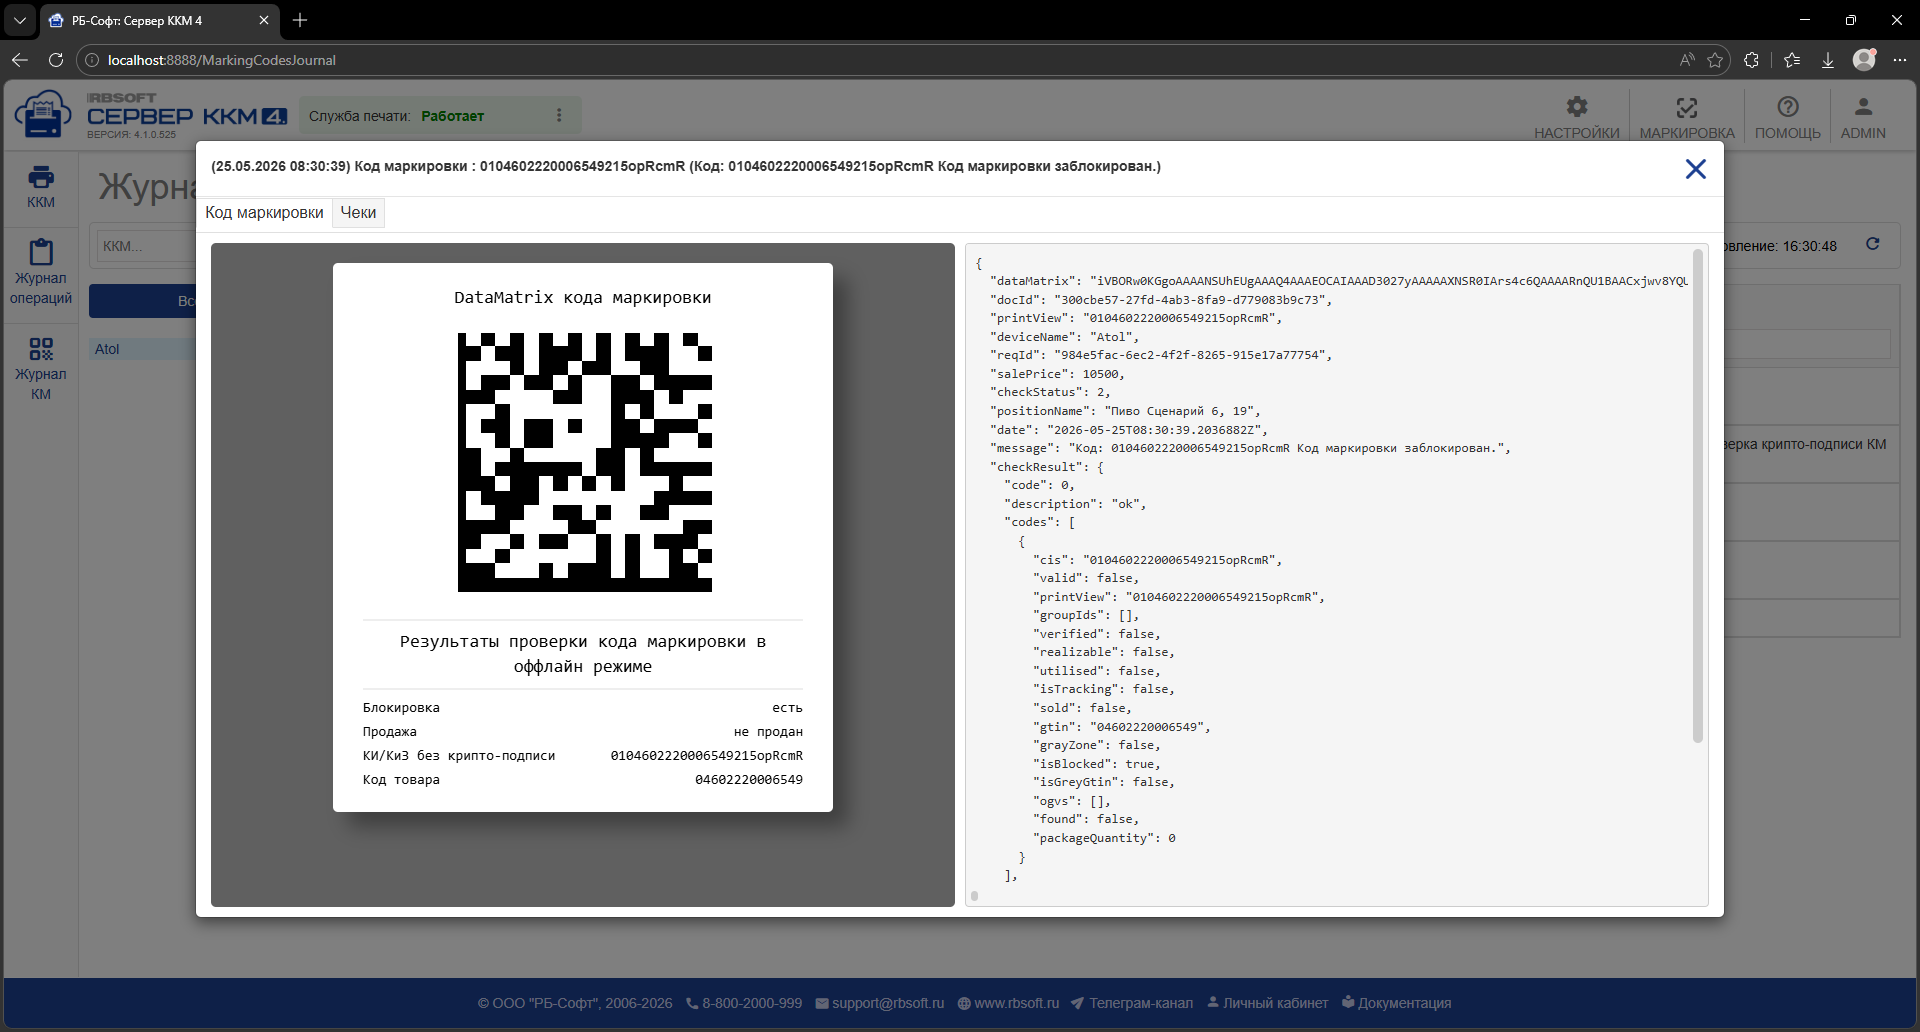
Task: Switch to the Чеки tab
Action: 358,212
